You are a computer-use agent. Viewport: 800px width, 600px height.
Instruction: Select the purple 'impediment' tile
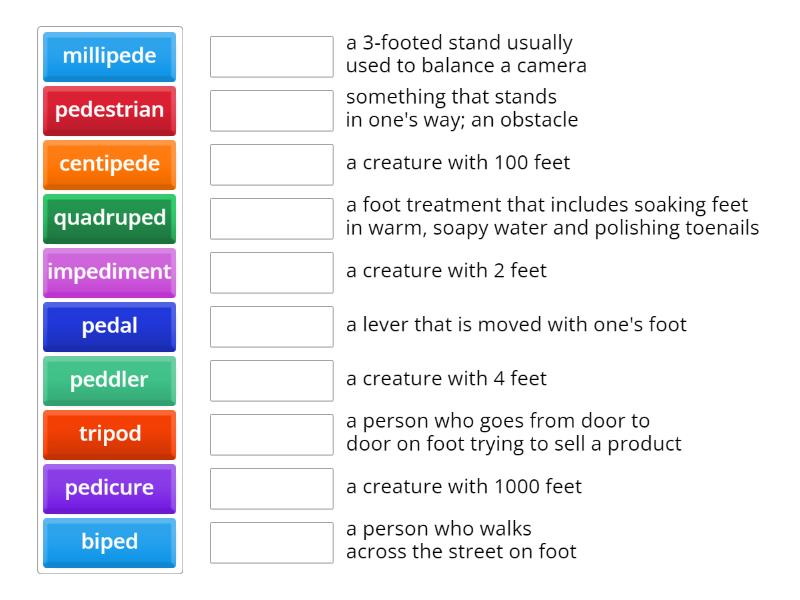tap(110, 272)
